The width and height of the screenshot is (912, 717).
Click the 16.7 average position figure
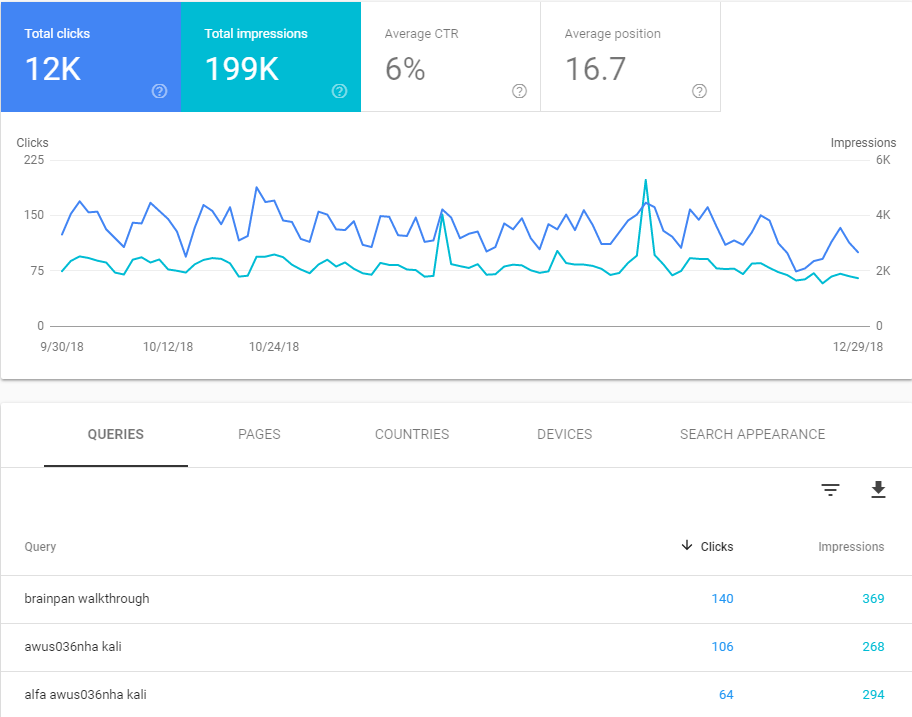coord(596,69)
